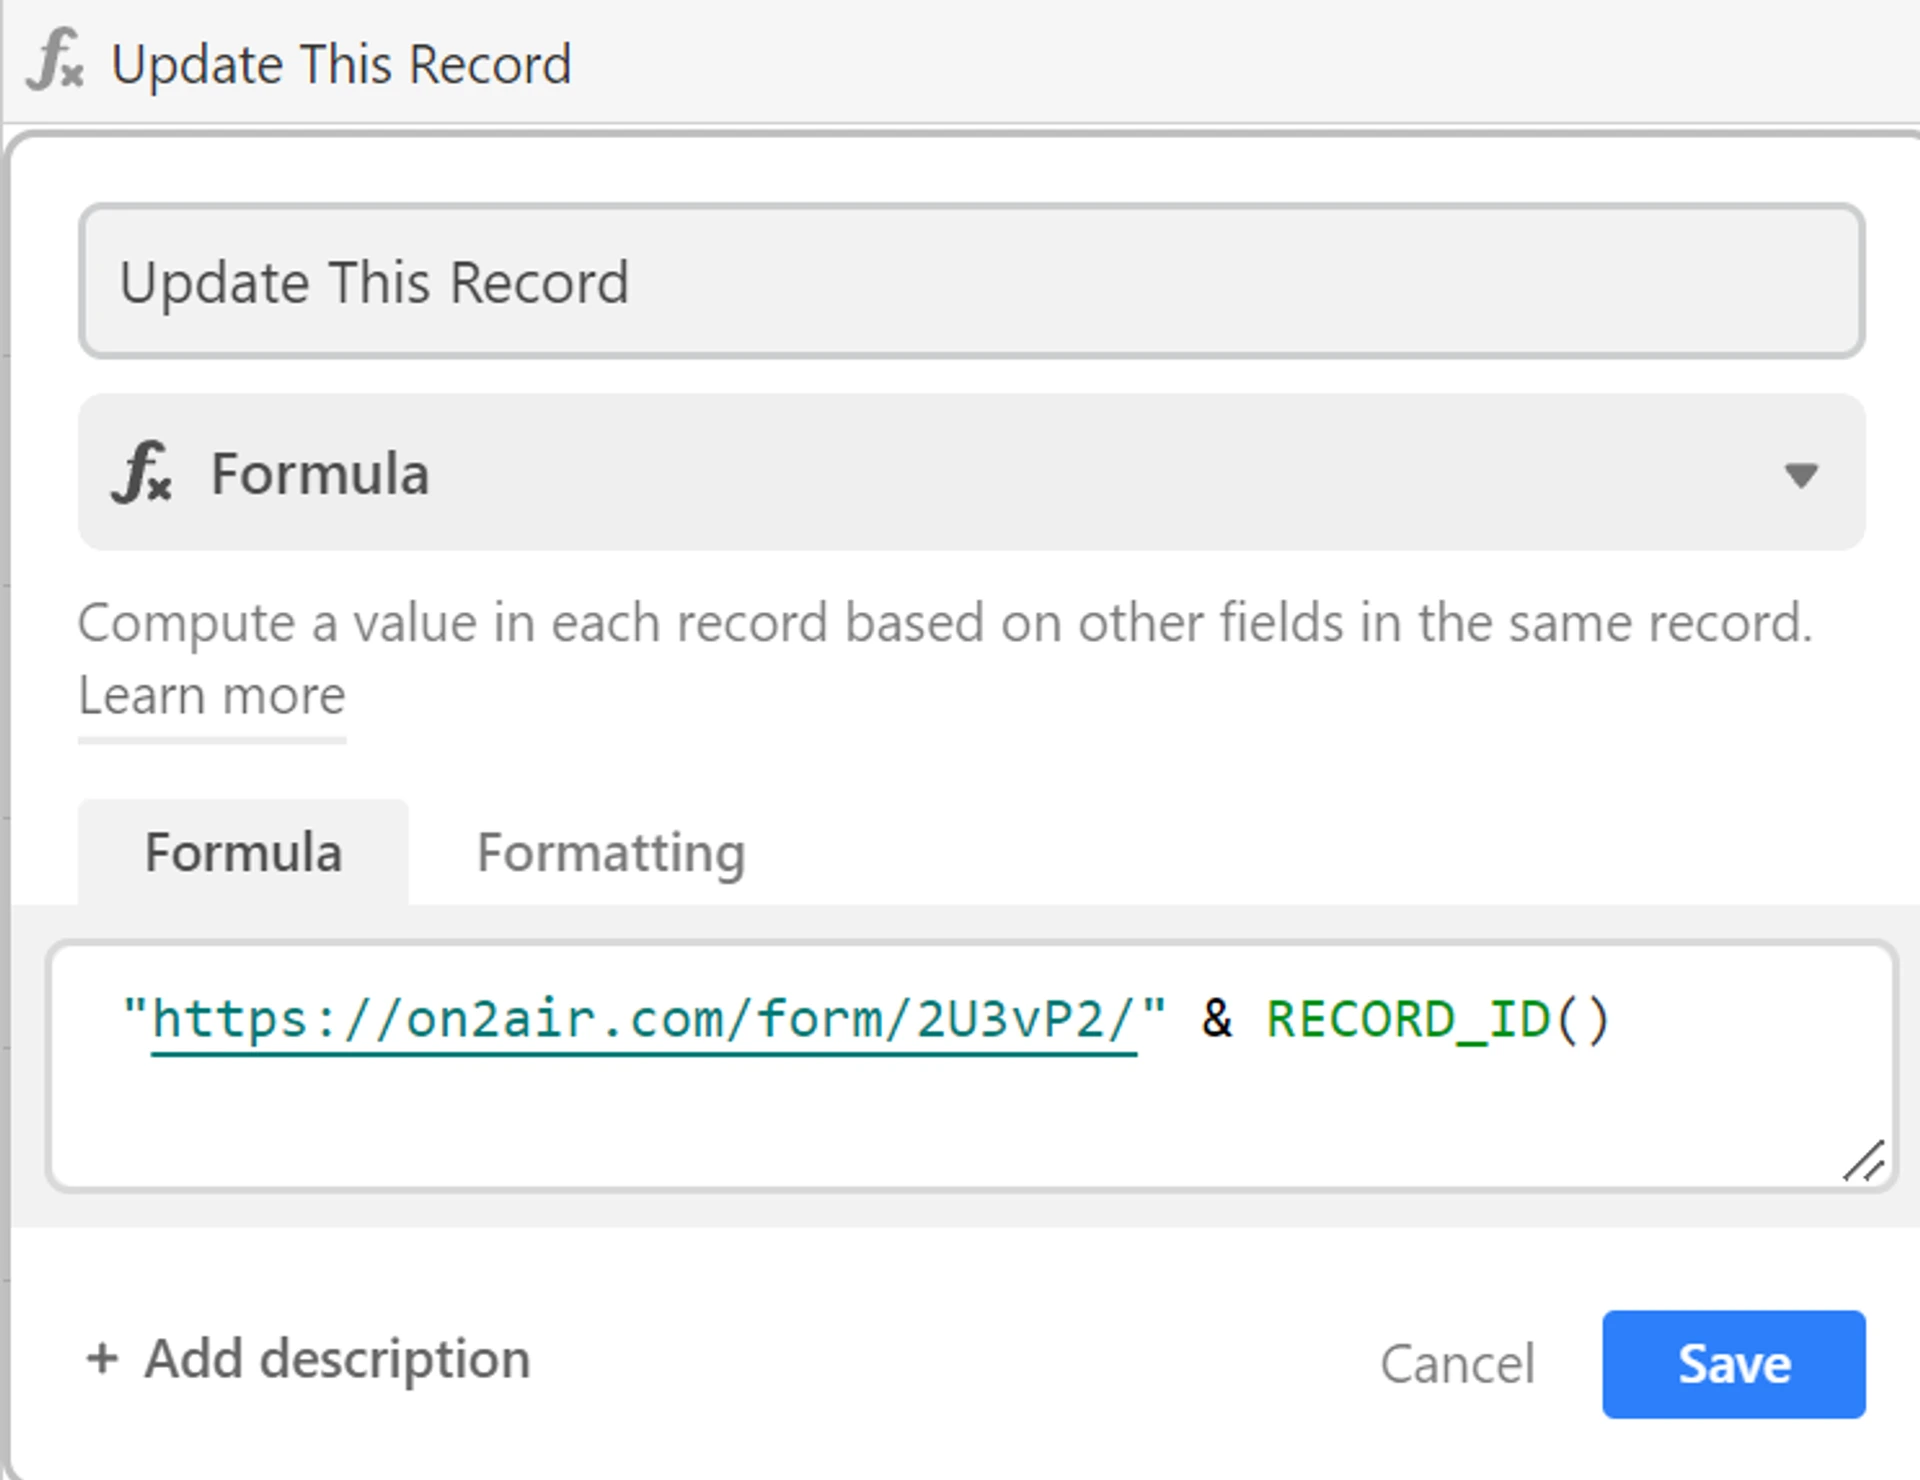The height and width of the screenshot is (1480, 1920).
Task: Place cursor on RECORD_ID() function
Action: click(1437, 1021)
